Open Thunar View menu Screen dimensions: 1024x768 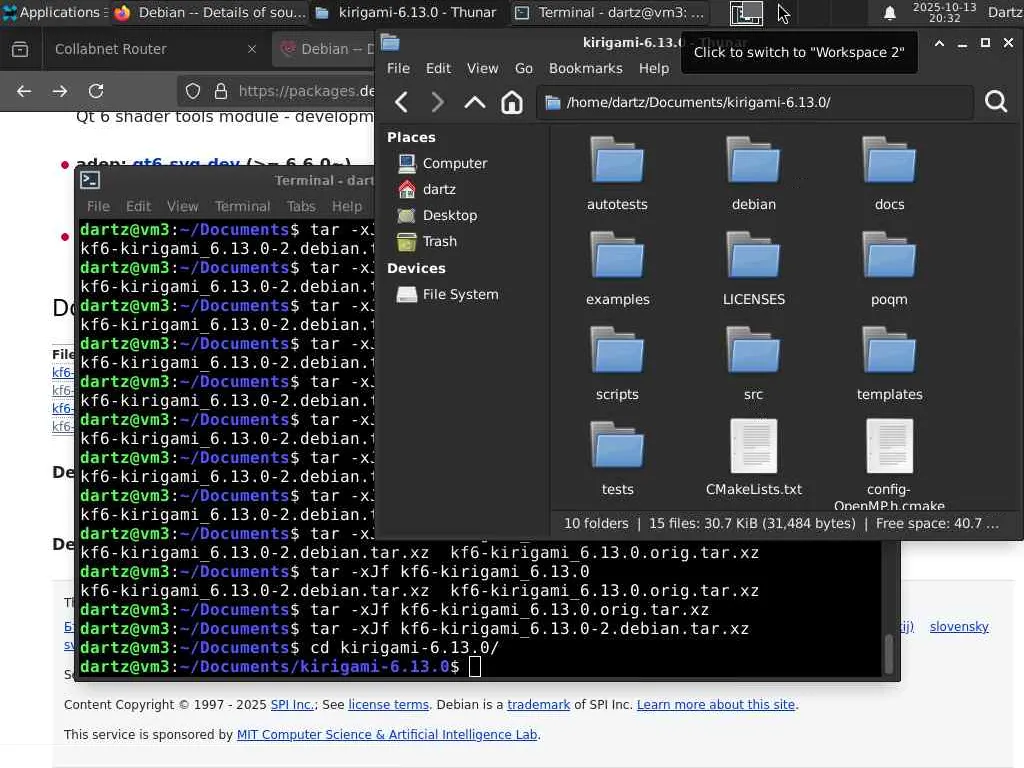point(483,69)
